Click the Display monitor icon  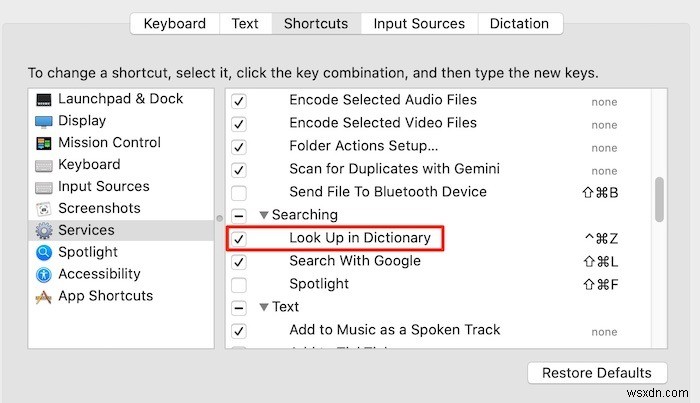pyautogui.click(x=44, y=121)
